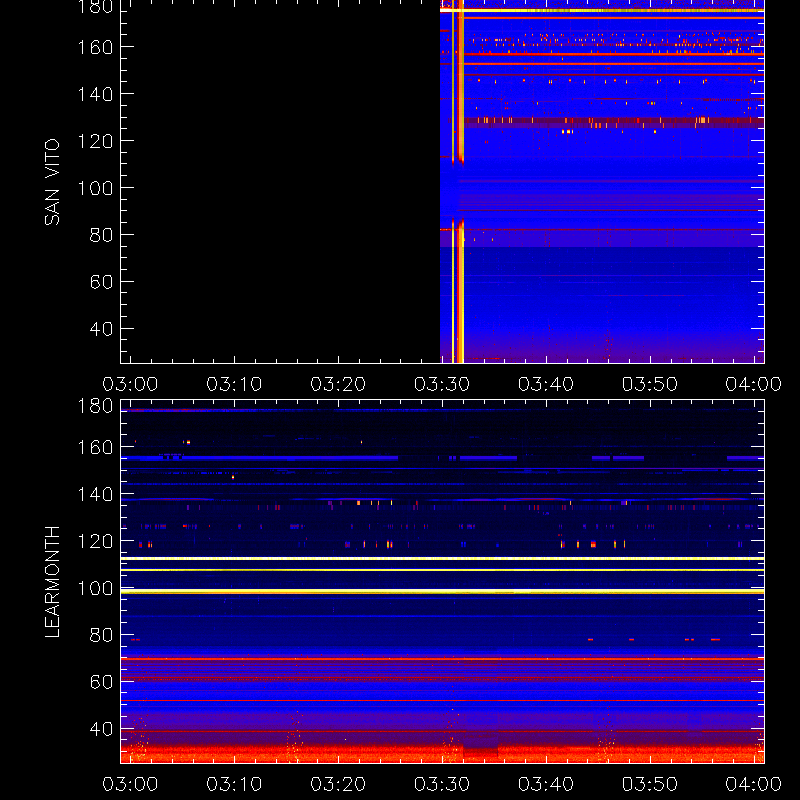Click the 140 tick on San Vito axis
800x800 pixels.
coord(95,94)
